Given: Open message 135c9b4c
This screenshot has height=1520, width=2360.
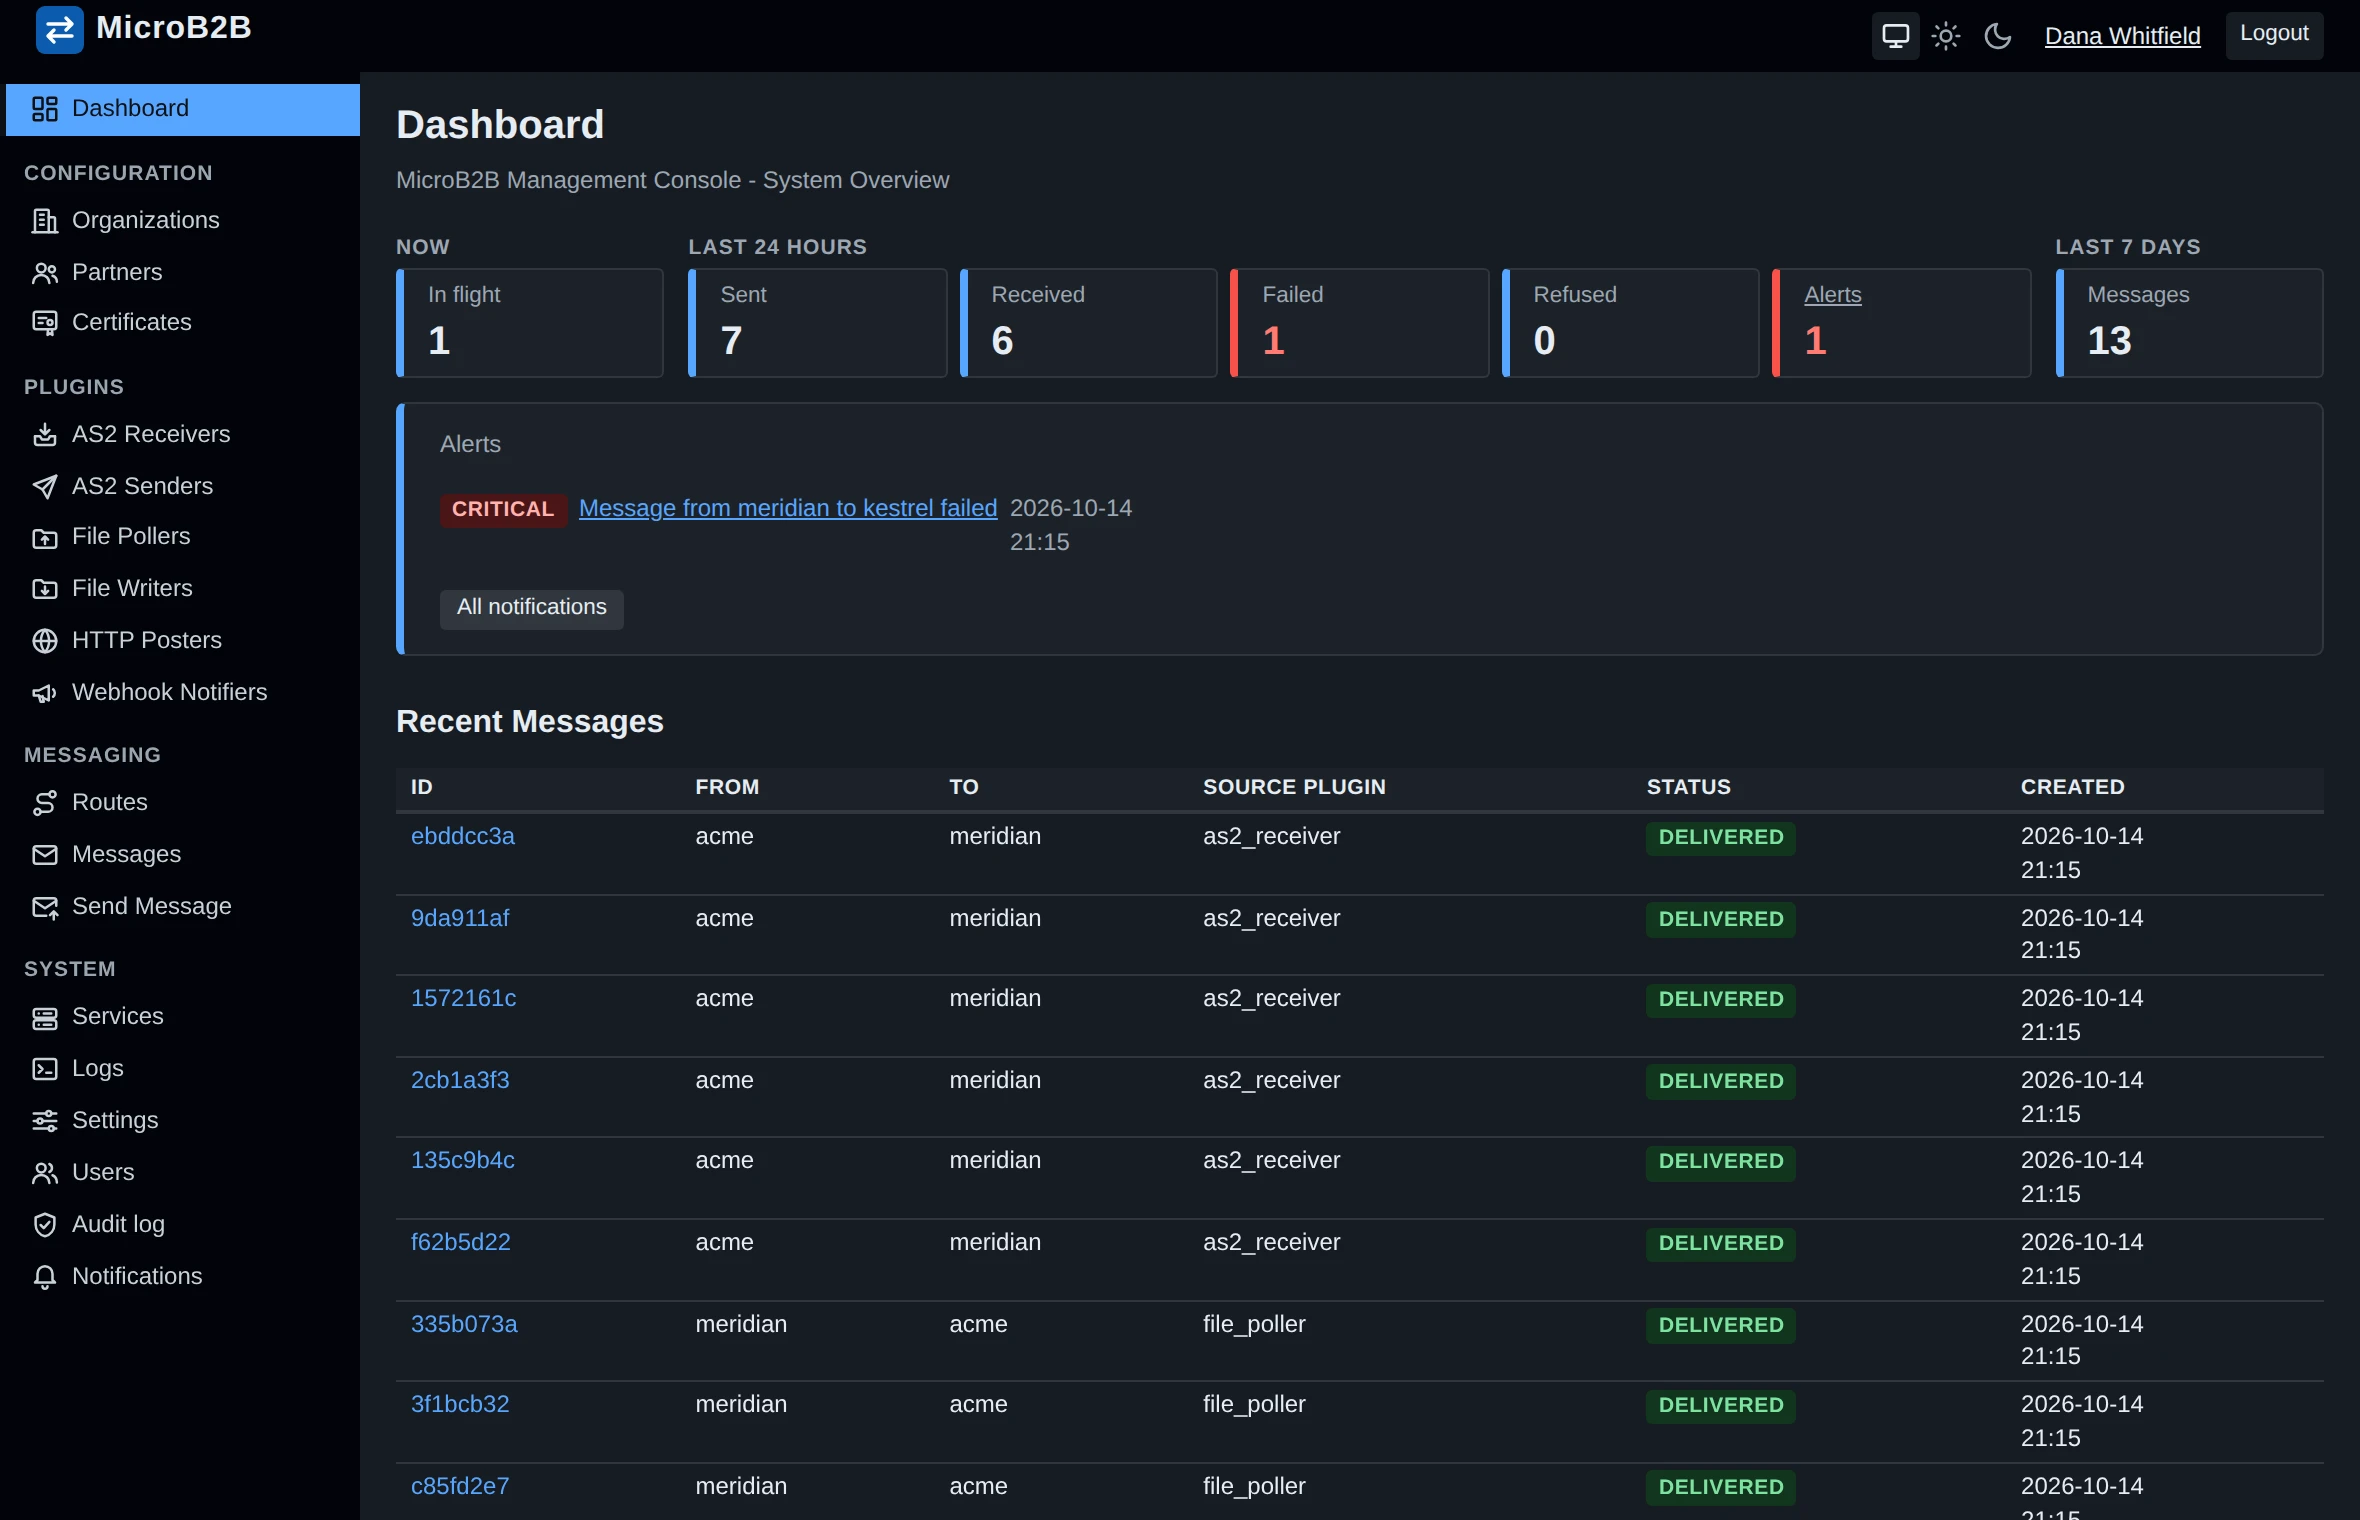Looking at the screenshot, I should pyautogui.click(x=463, y=1160).
